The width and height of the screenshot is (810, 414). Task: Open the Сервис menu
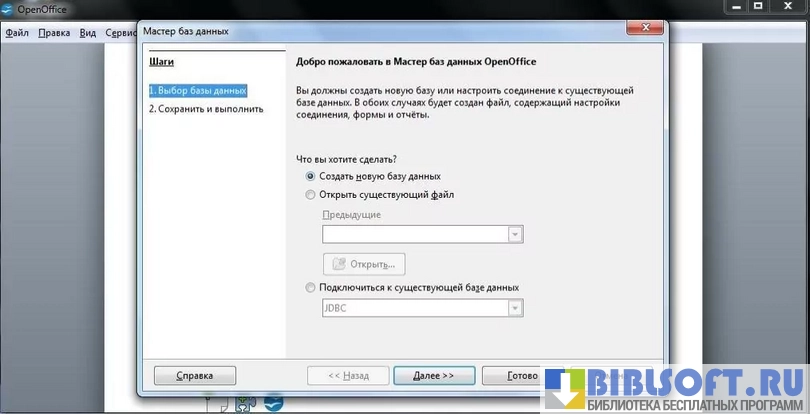pos(120,32)
